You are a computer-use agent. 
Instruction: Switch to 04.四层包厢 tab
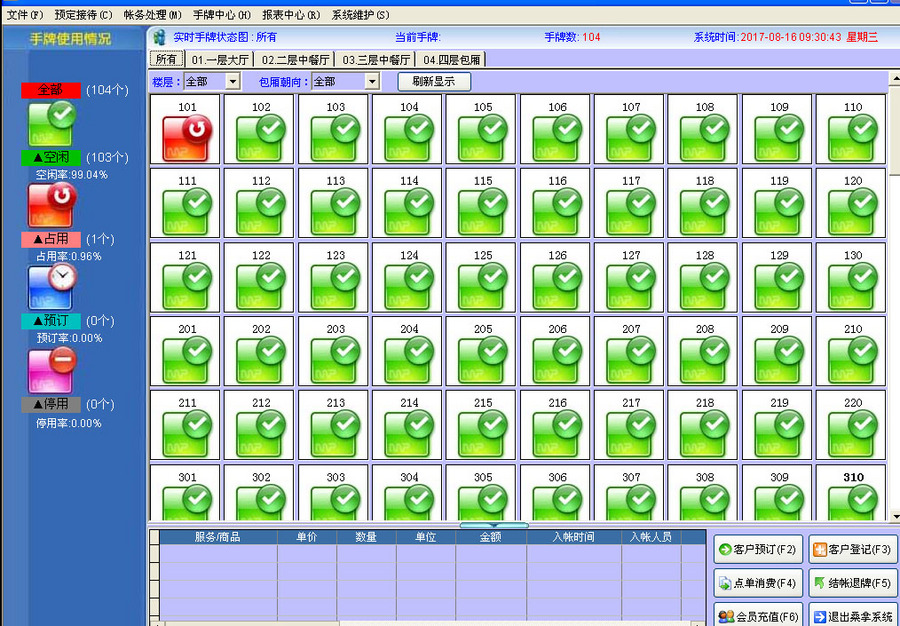(x=451, y=60)
